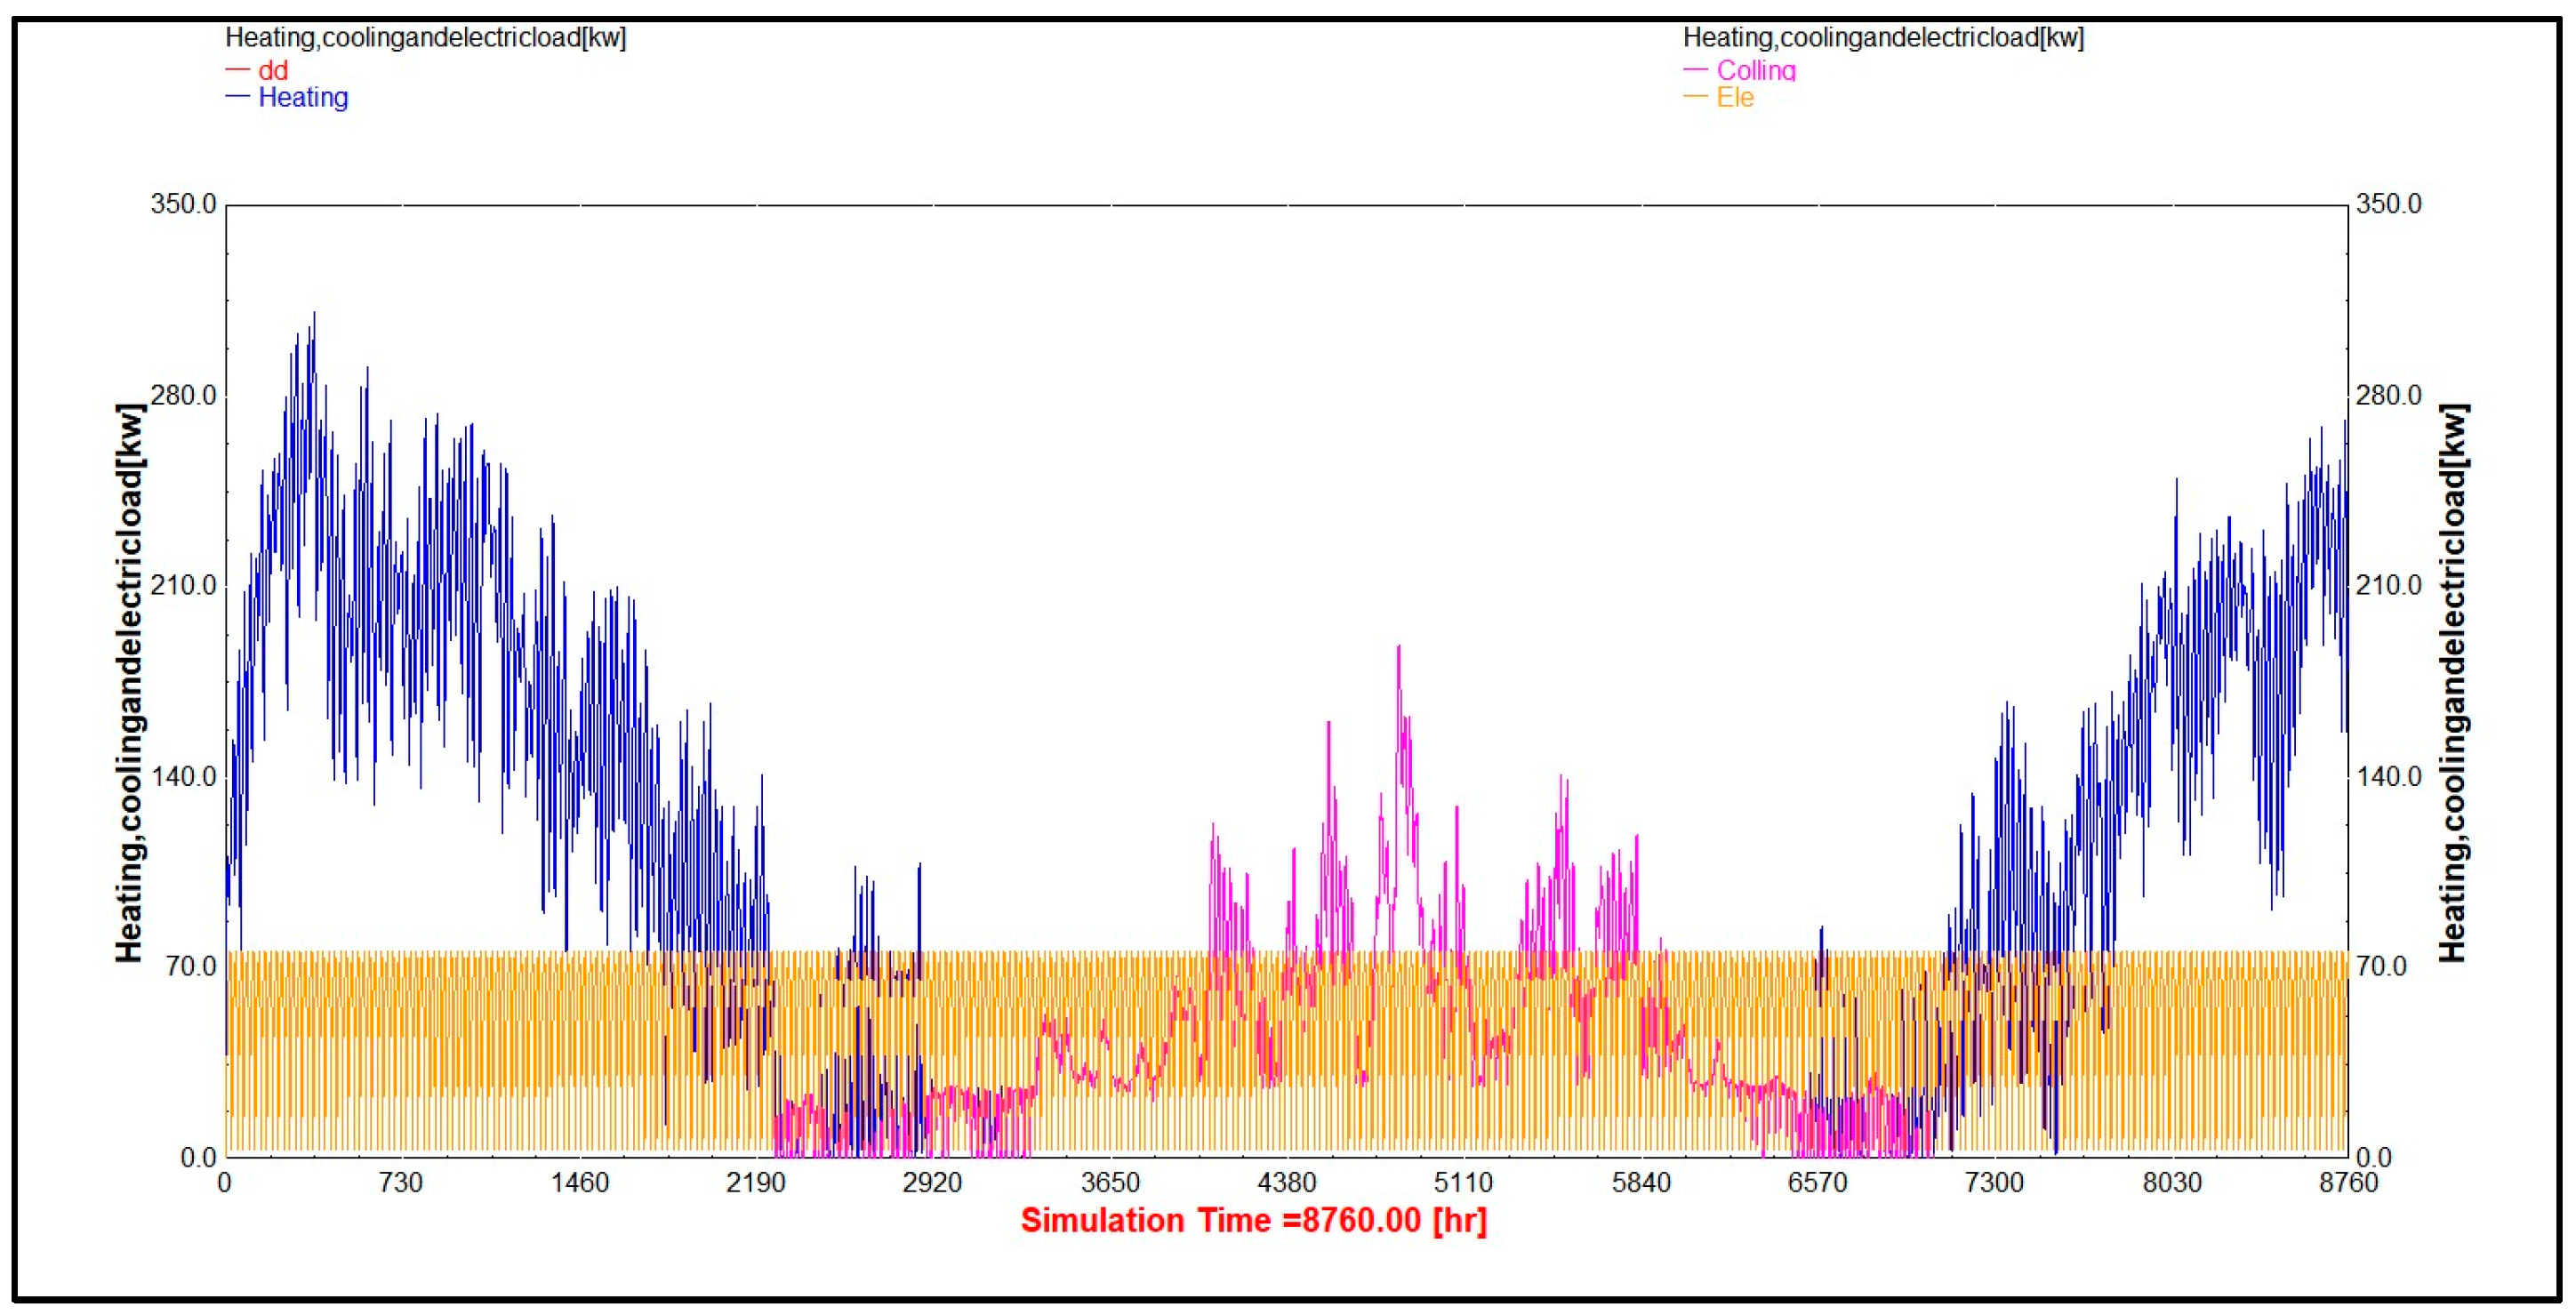The width and height of the screenshot is (2576, 1315).
Task: Click the 4380 tick on the time axis
Action: point(1287,1183)
